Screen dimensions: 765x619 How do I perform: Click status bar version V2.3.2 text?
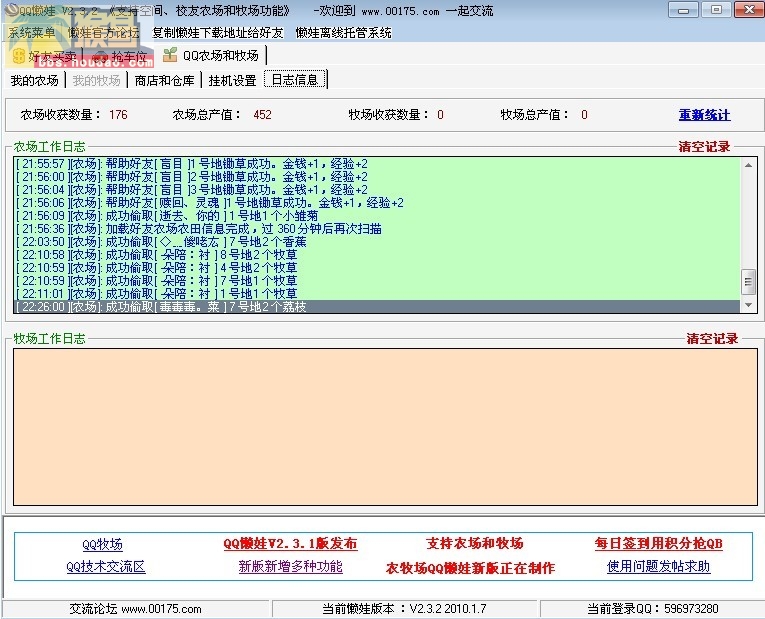click(x=448, y=609)
